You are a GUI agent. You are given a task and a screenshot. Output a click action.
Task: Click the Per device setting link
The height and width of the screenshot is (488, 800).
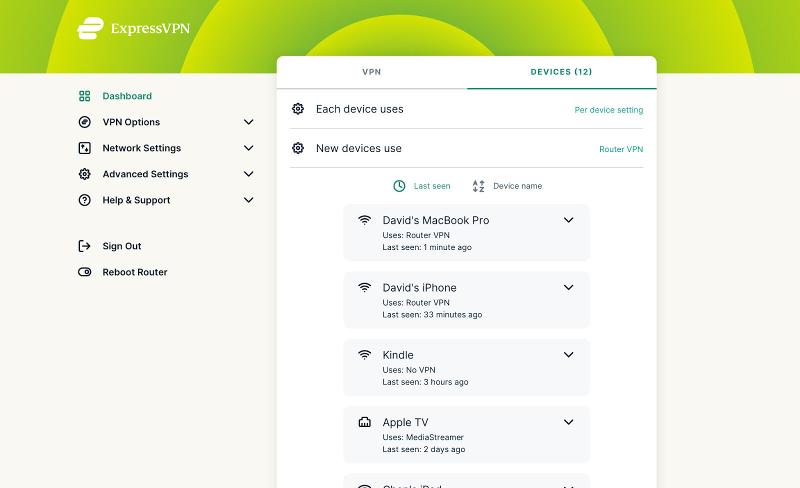click(x=609, y=110)
